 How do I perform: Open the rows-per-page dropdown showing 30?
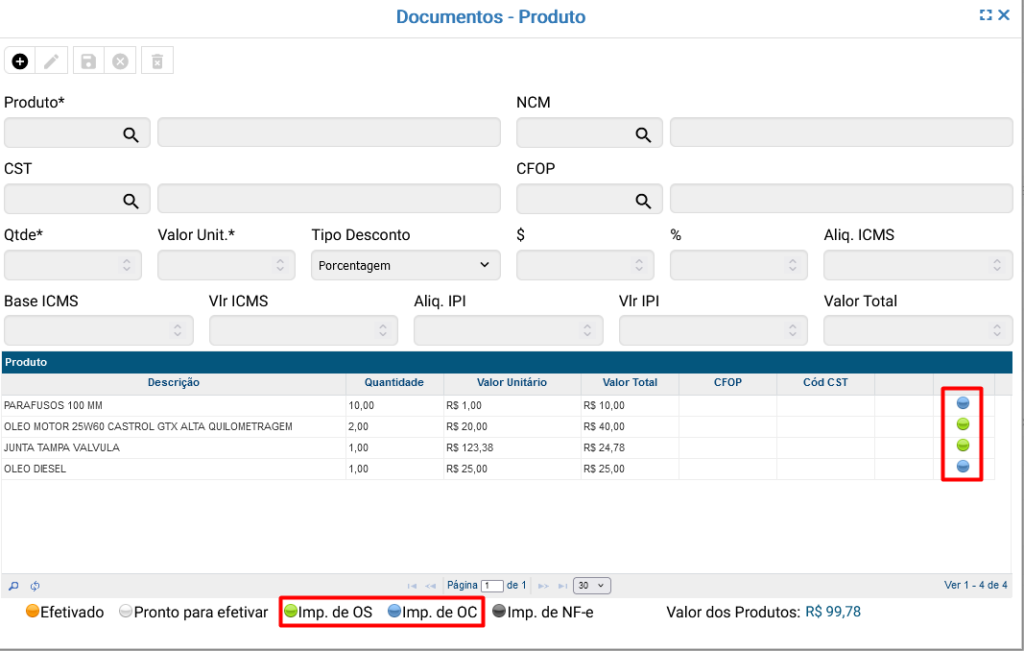[592, 586]
